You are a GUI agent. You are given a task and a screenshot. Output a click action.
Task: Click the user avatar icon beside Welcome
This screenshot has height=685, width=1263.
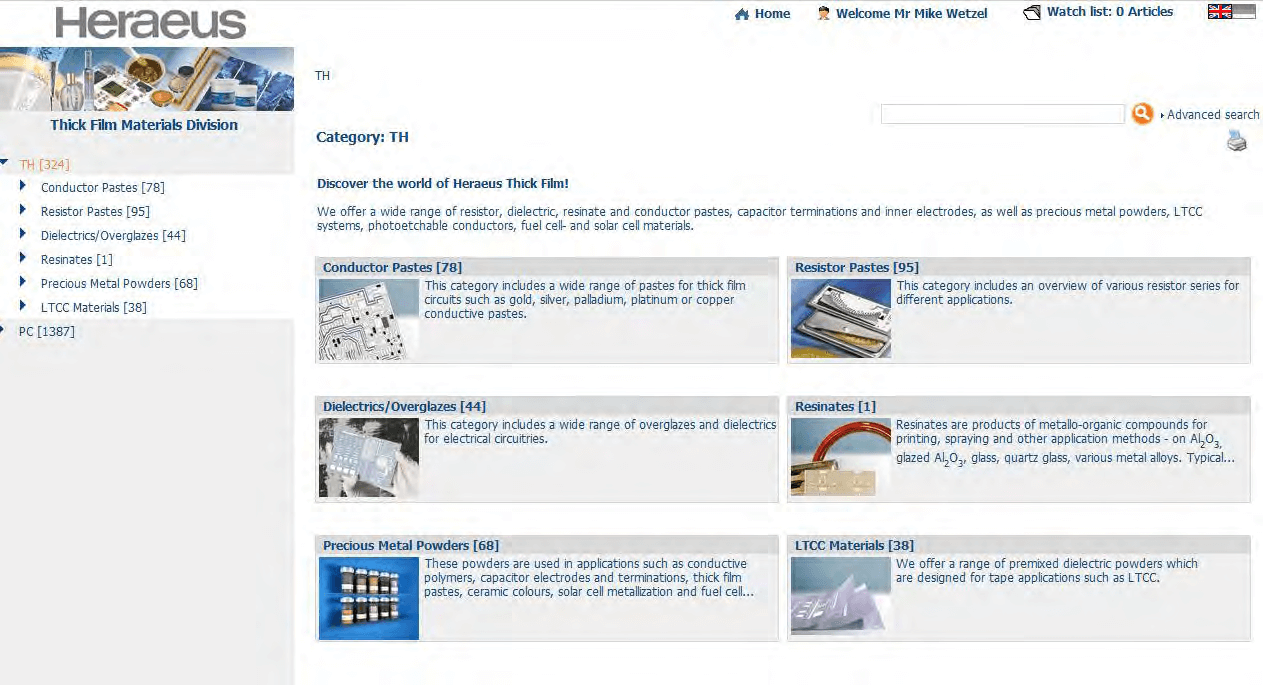pyautogui.click(x=824, y=13)
